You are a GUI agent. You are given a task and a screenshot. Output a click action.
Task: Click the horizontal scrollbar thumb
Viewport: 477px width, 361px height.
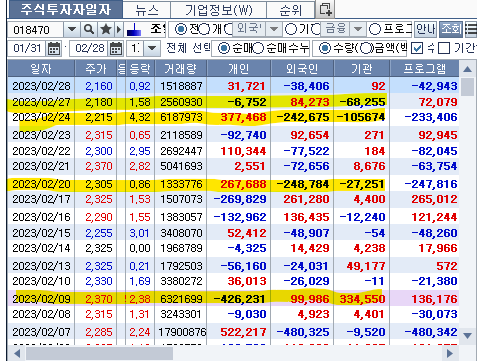pyautogui.click(x=99, y=353)
